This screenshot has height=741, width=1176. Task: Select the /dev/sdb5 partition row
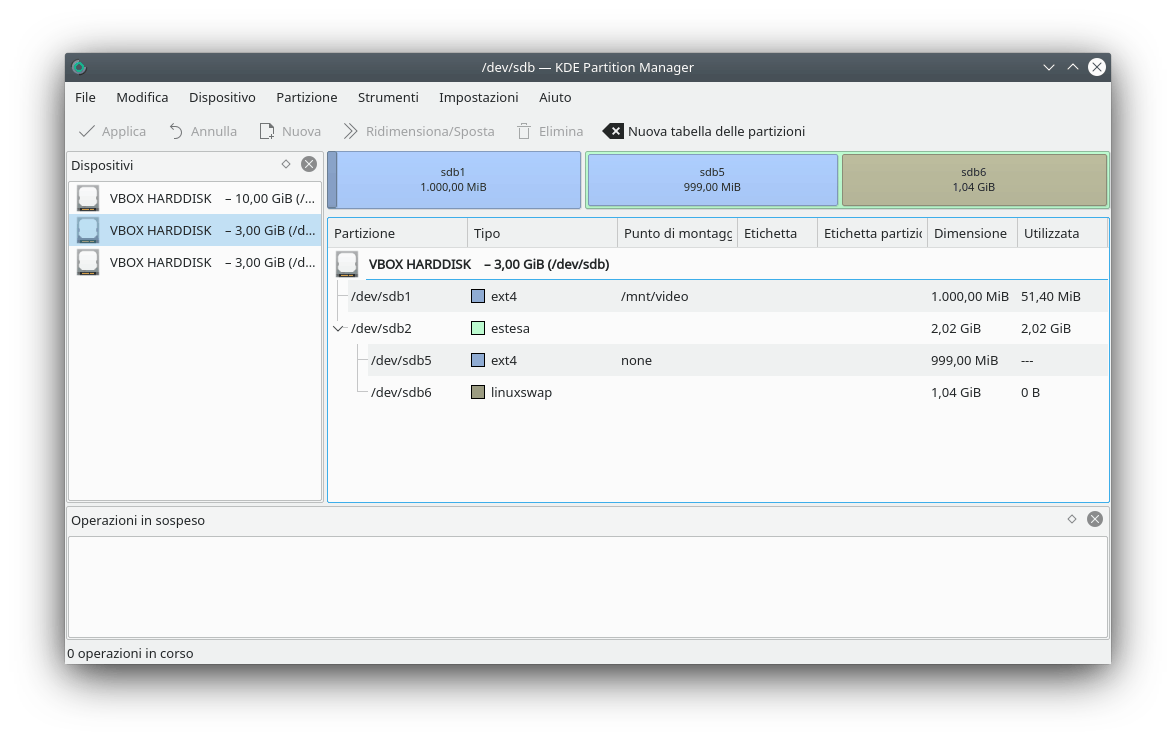[x=718, y=360]
